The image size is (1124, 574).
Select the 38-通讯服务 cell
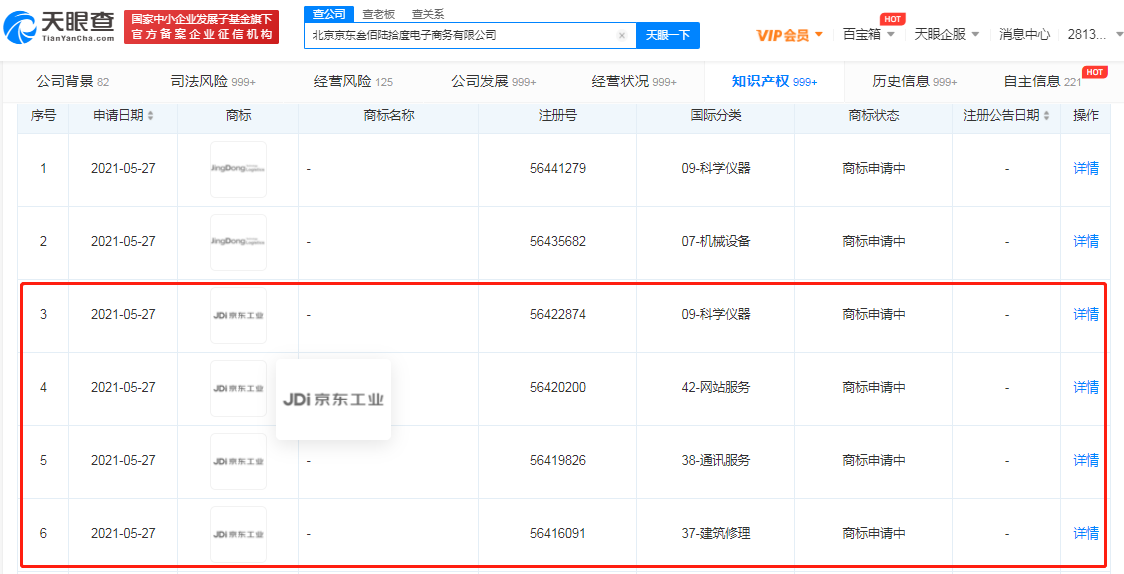click(x=715, y=461)
